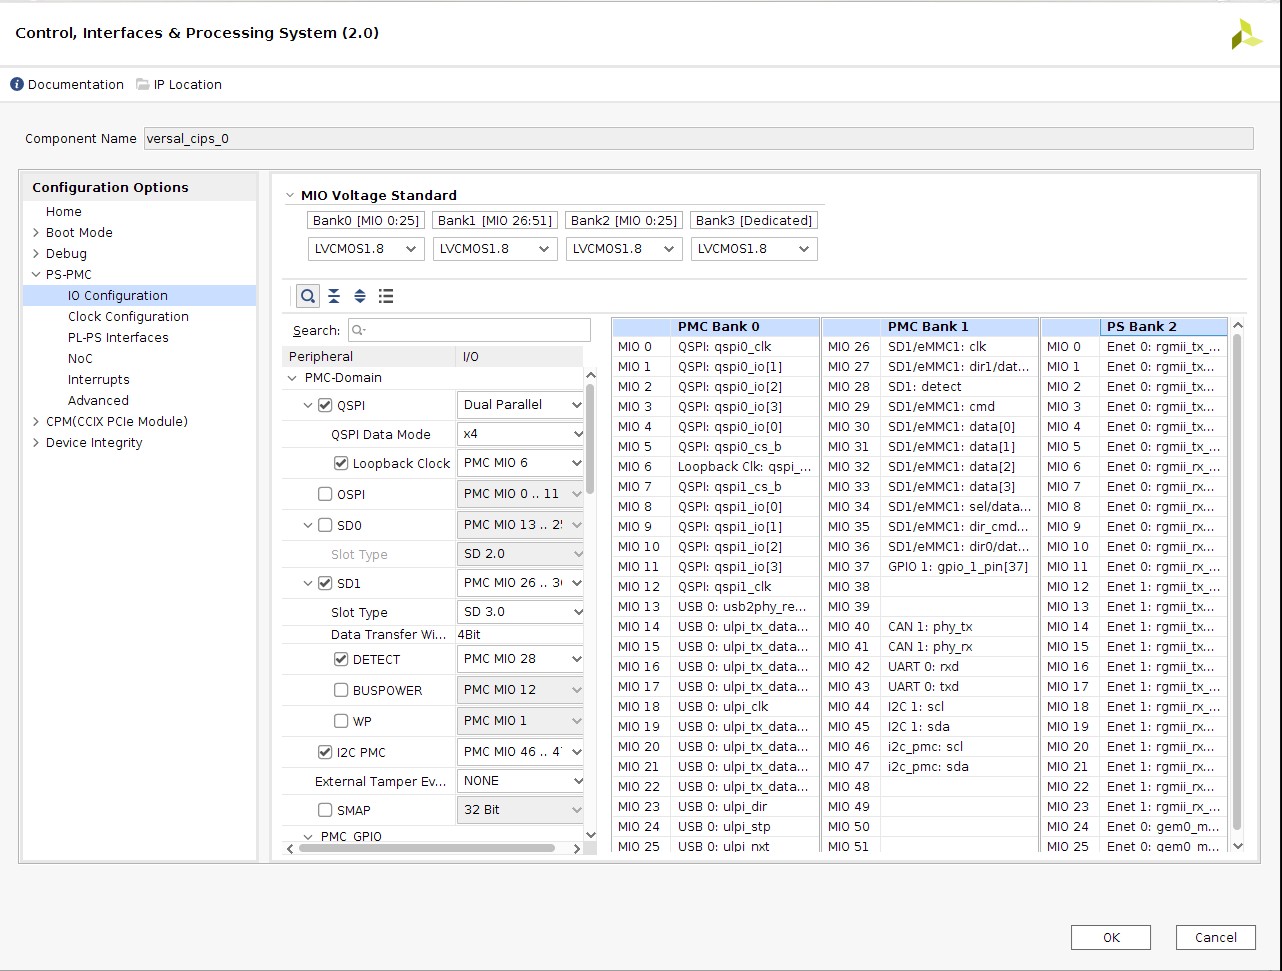This screenshot has width=1282, height=971.
Task: Expand the Boot Mode tree node
Action: coord(36,233)
